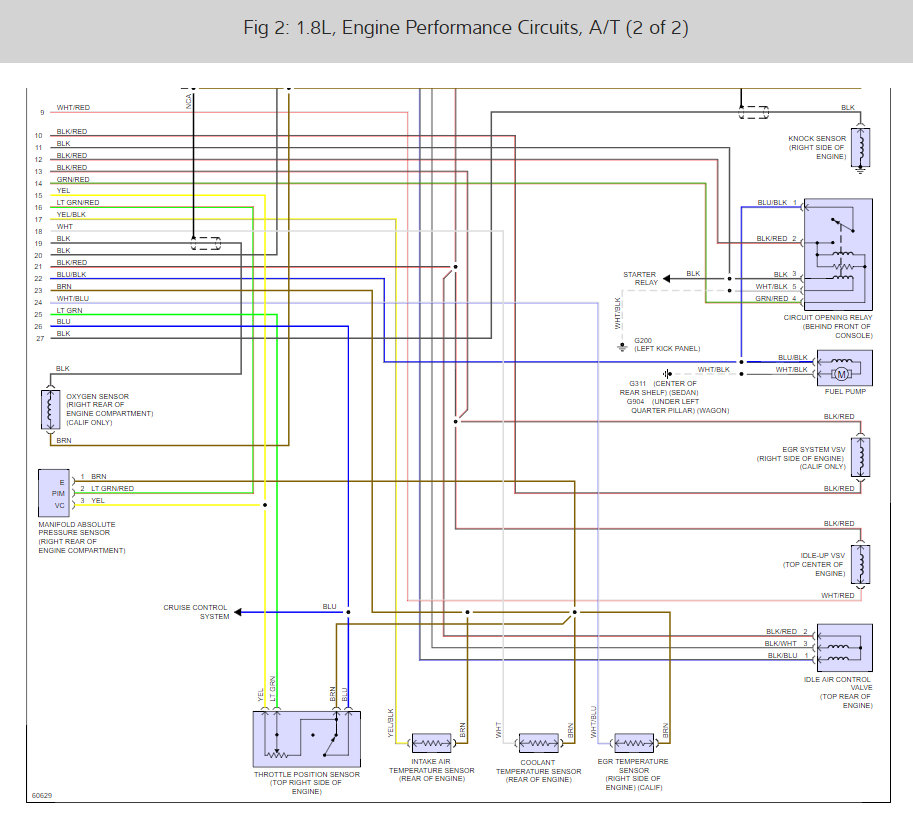Click the figure title heading text
Screen dimensions: 913x813
coord(466,28)
